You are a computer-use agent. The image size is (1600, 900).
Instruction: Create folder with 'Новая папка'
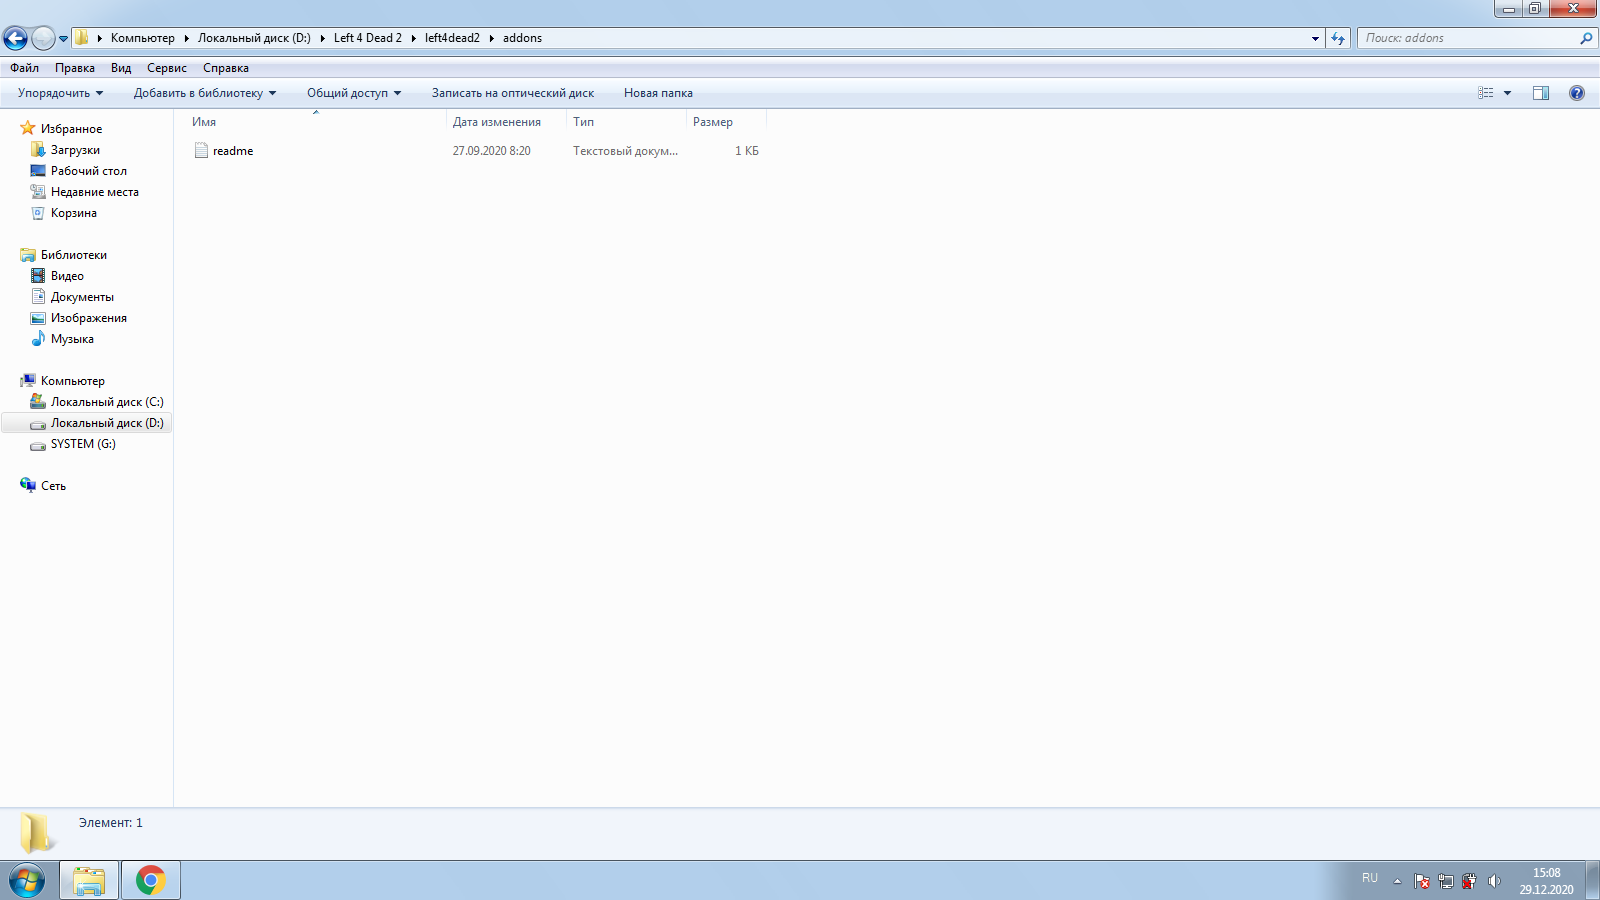click(x=658, y=93)
